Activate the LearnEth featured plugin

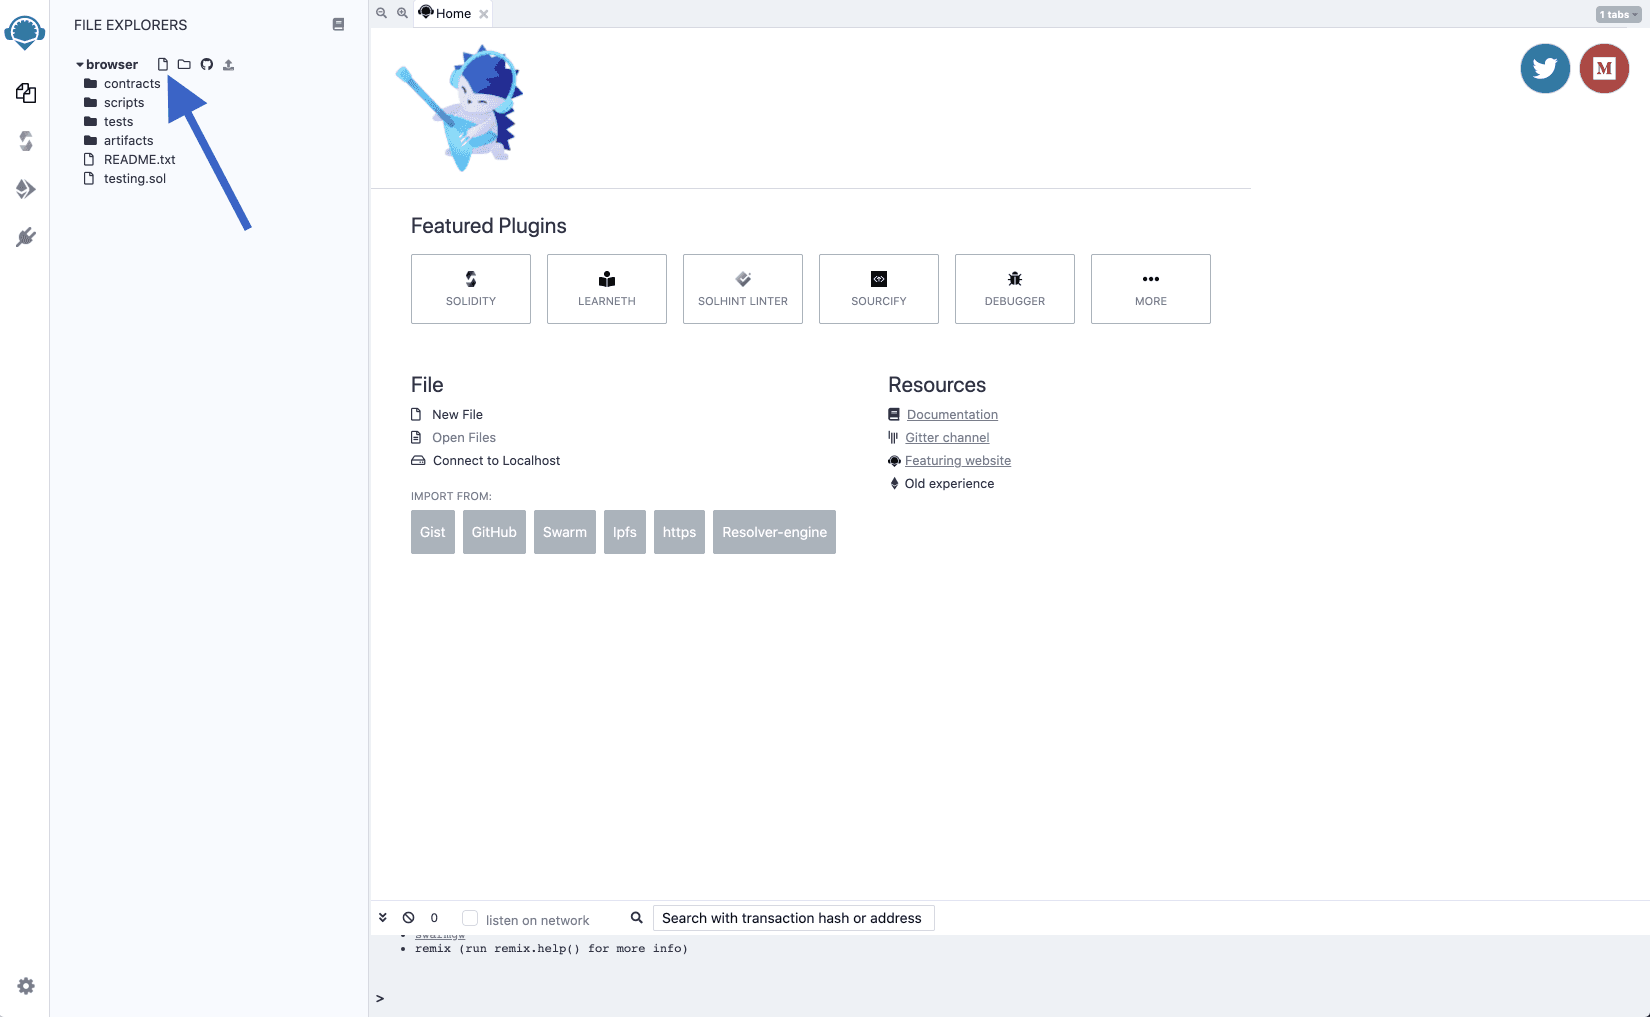tap(607, 289)
